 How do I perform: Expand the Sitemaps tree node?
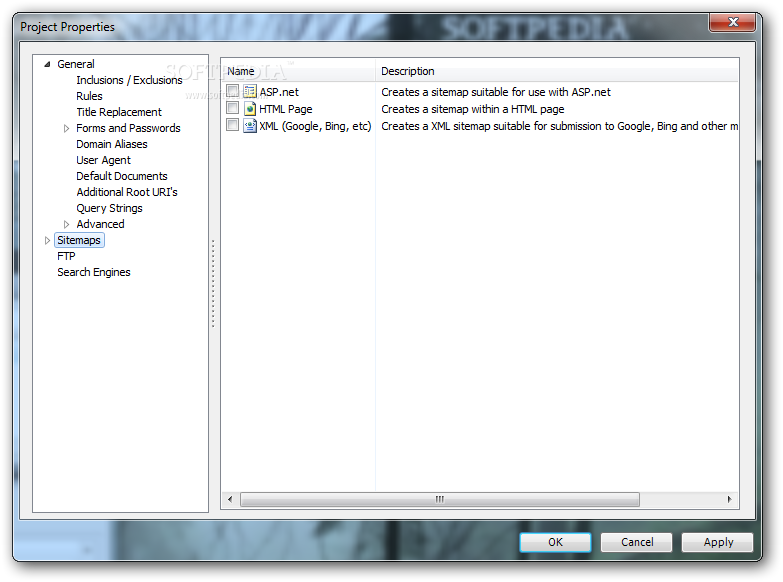(47, 240)
